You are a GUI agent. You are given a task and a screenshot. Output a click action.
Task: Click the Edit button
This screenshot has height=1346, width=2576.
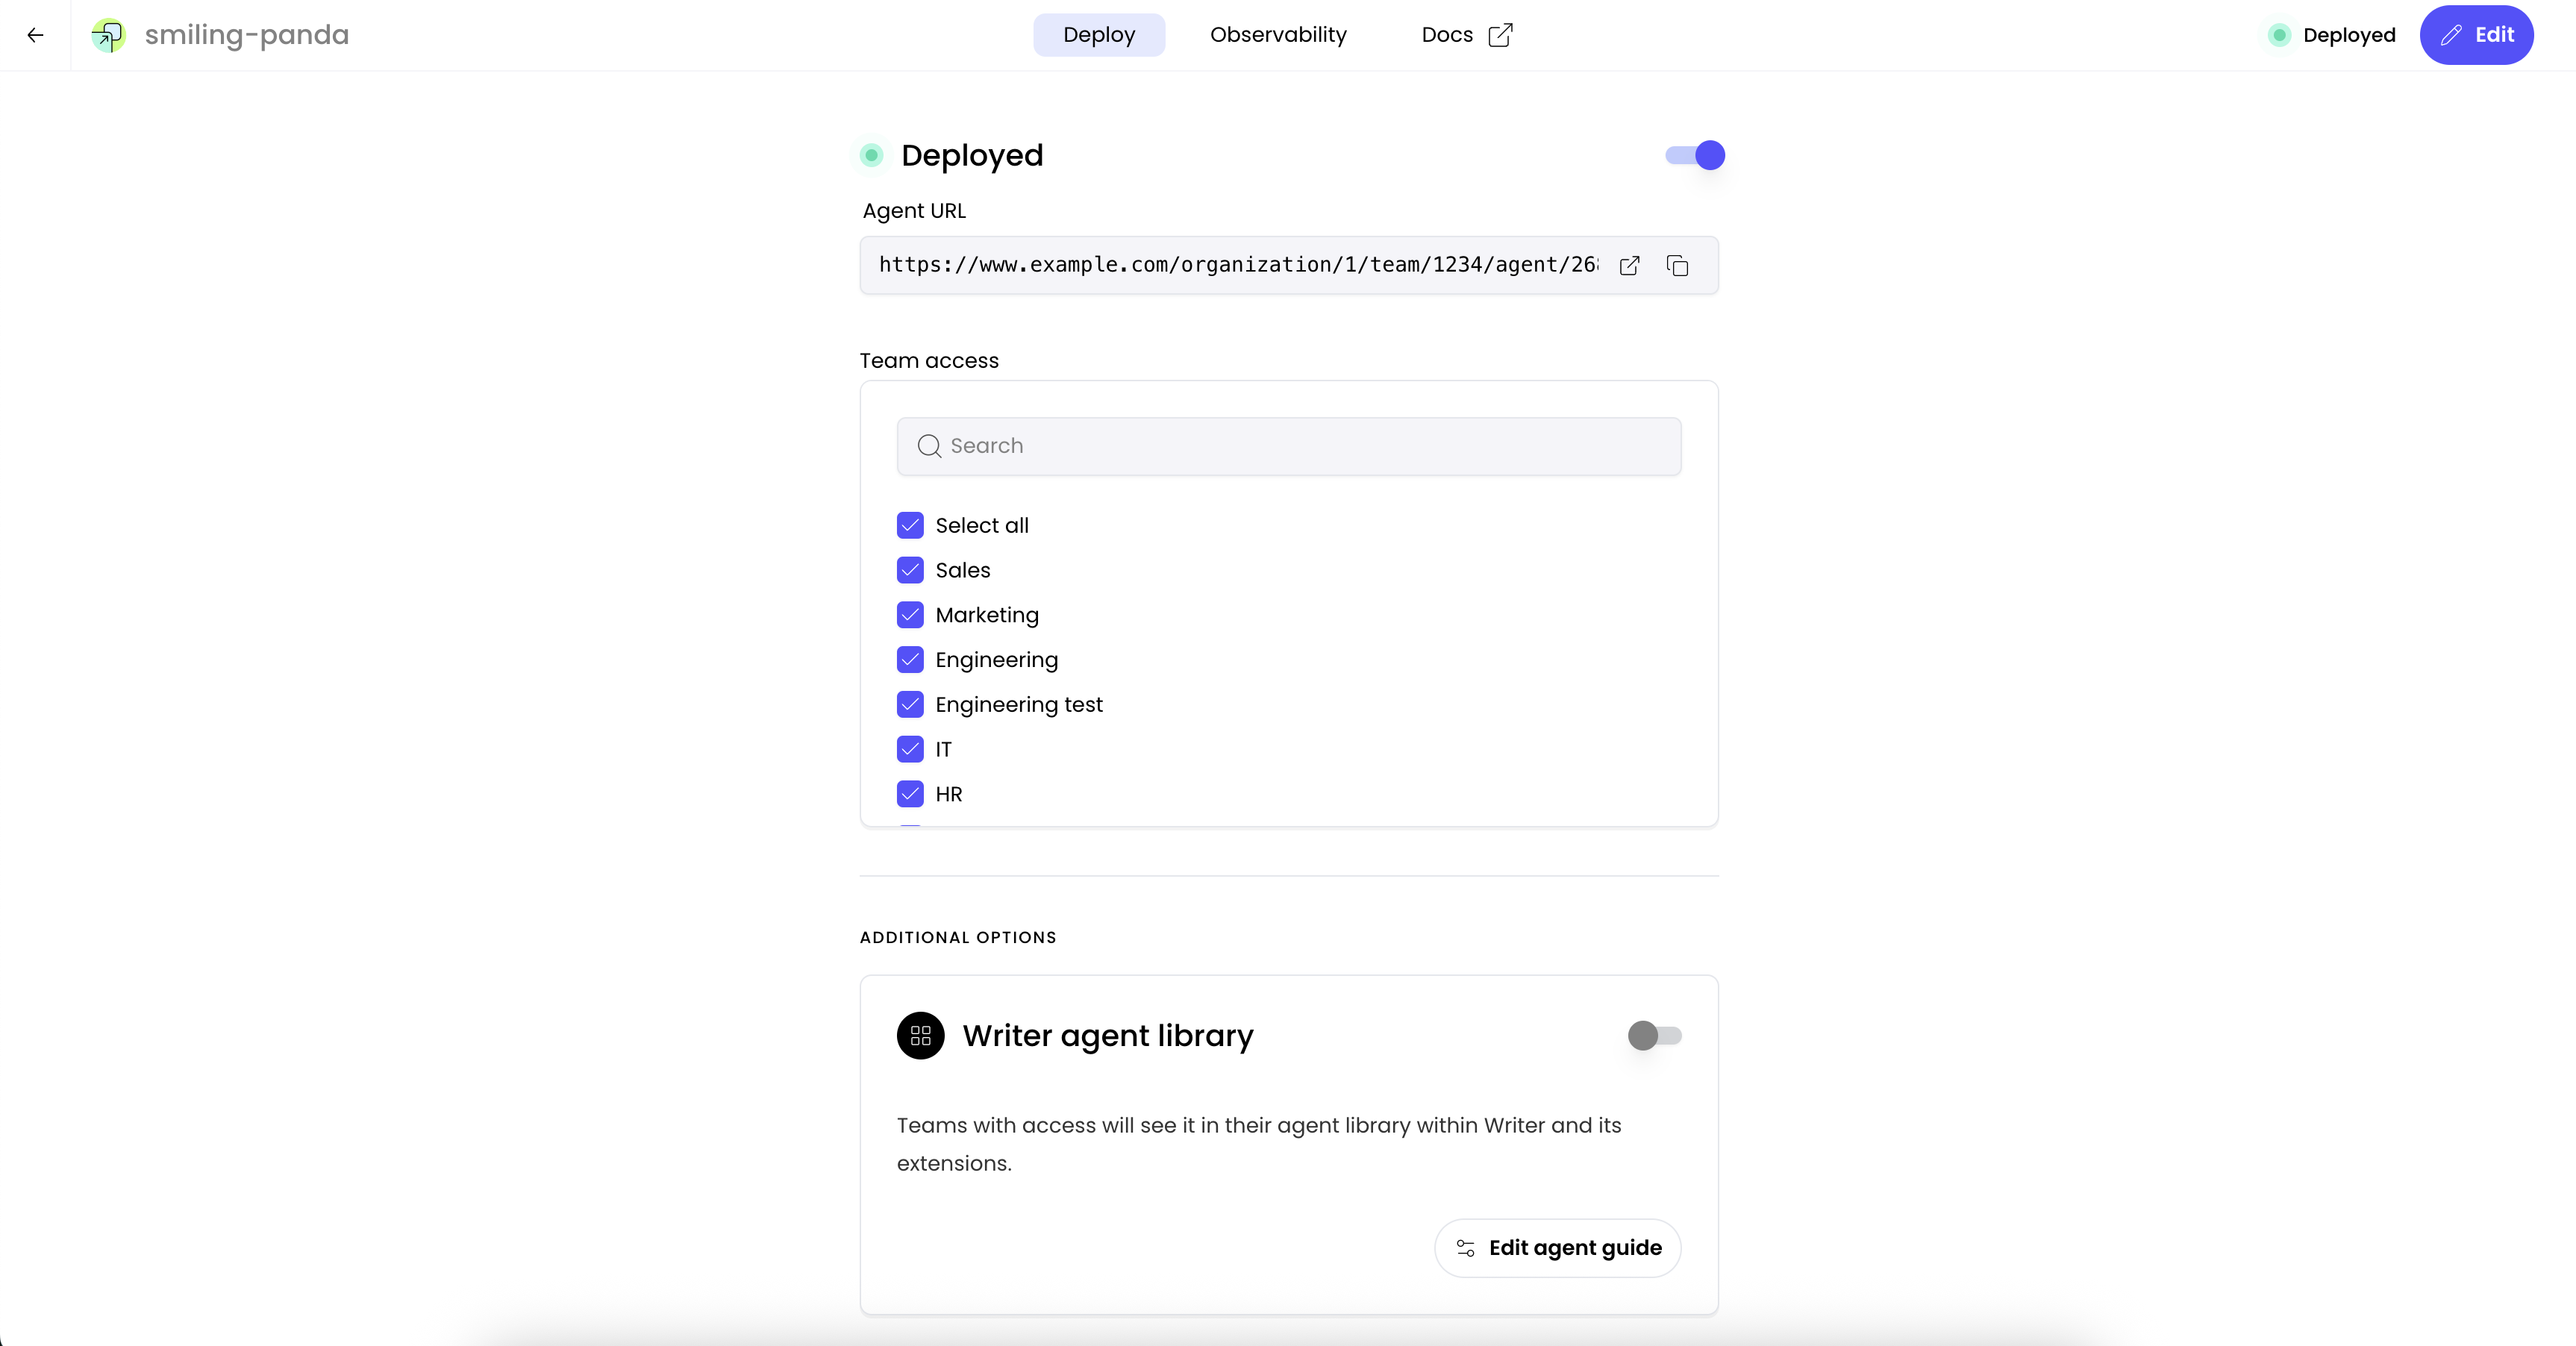2476,35
